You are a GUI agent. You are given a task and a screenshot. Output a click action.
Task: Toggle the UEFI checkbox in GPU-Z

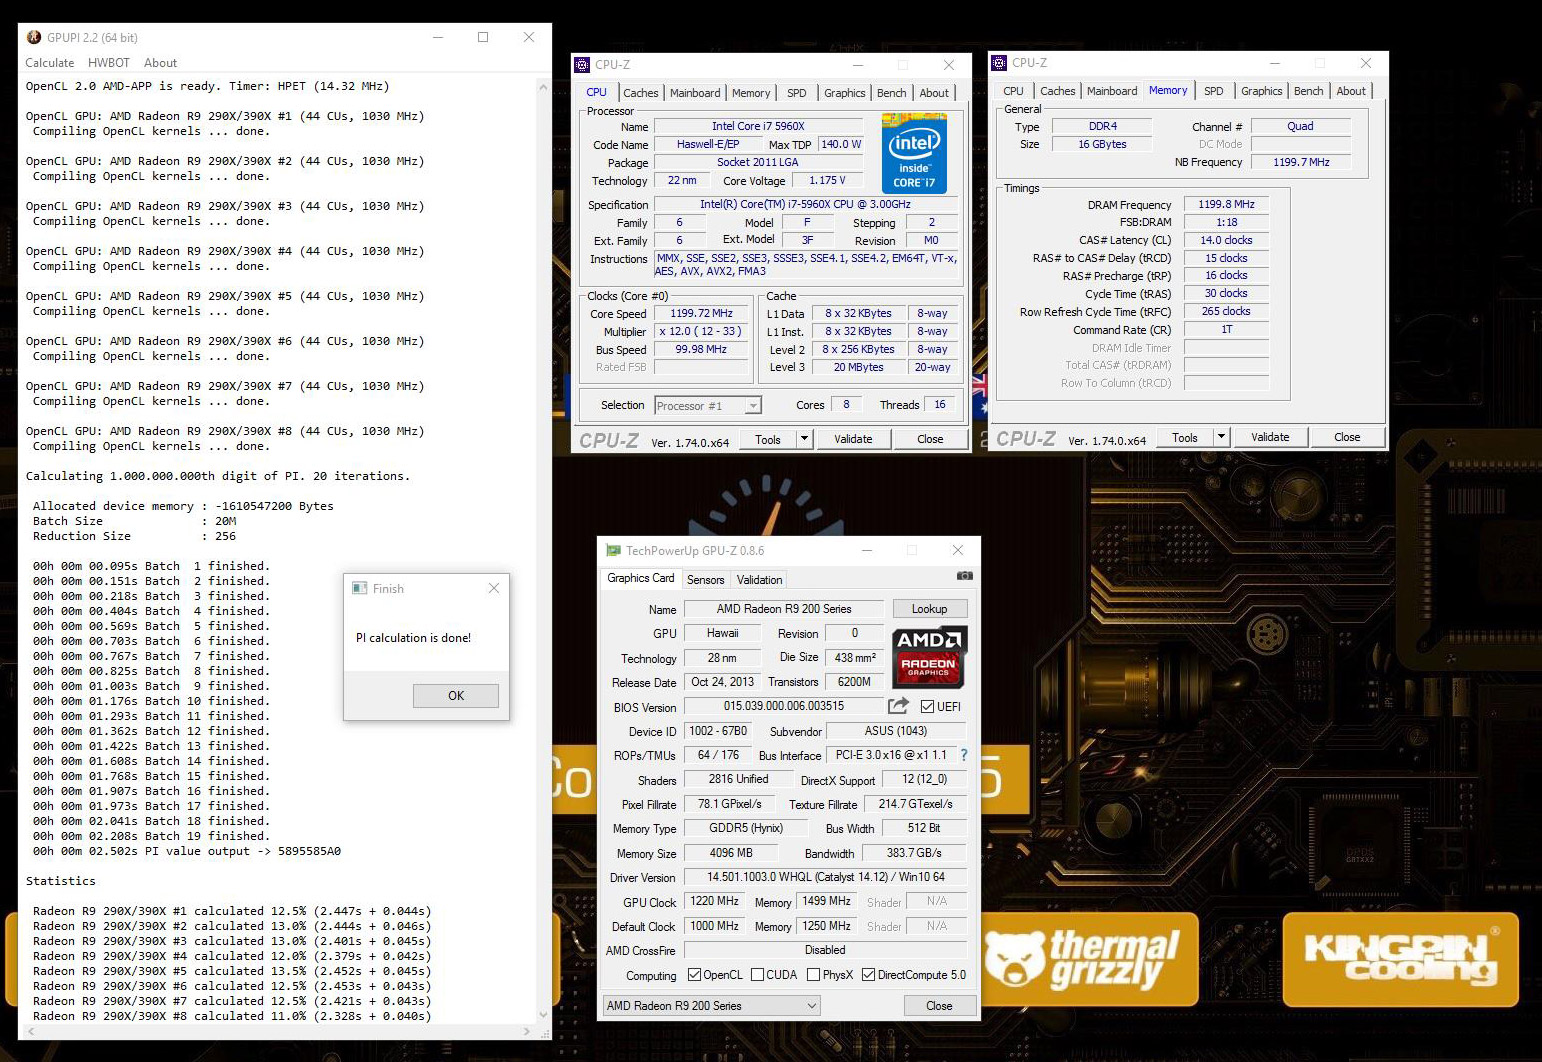[x=927, y=707]
